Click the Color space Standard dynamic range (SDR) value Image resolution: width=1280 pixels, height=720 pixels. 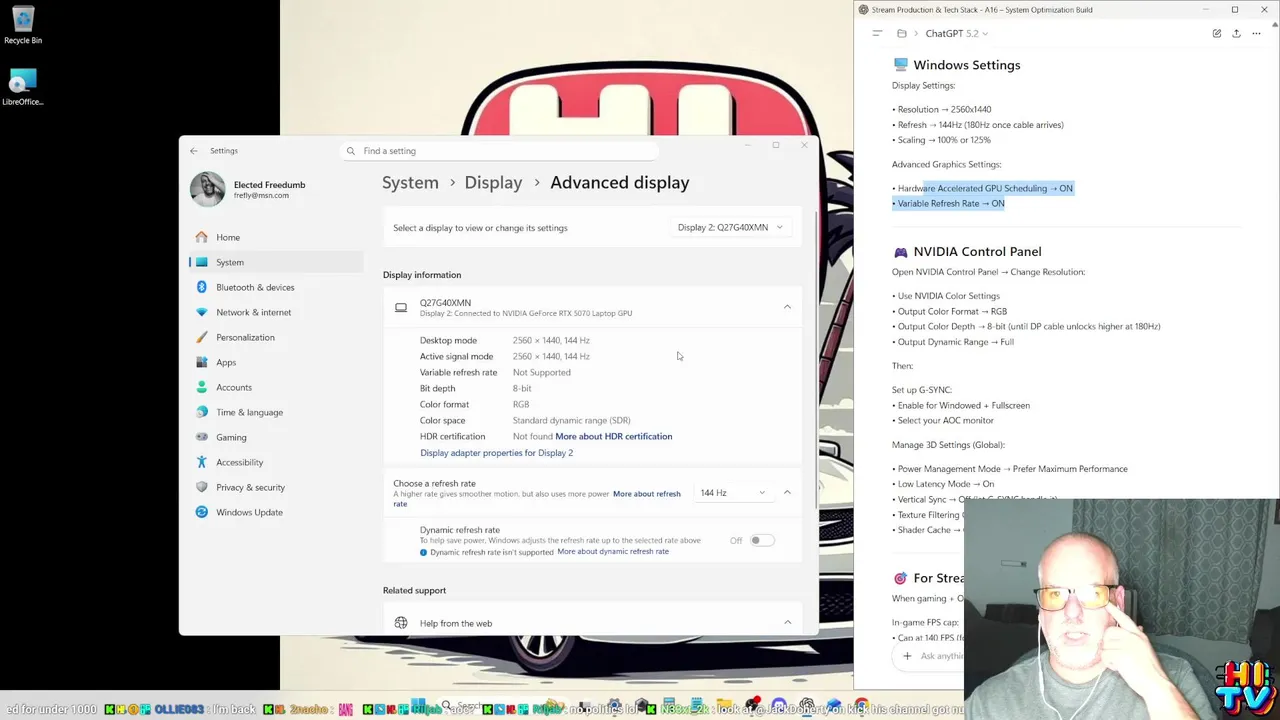(572, 420)
